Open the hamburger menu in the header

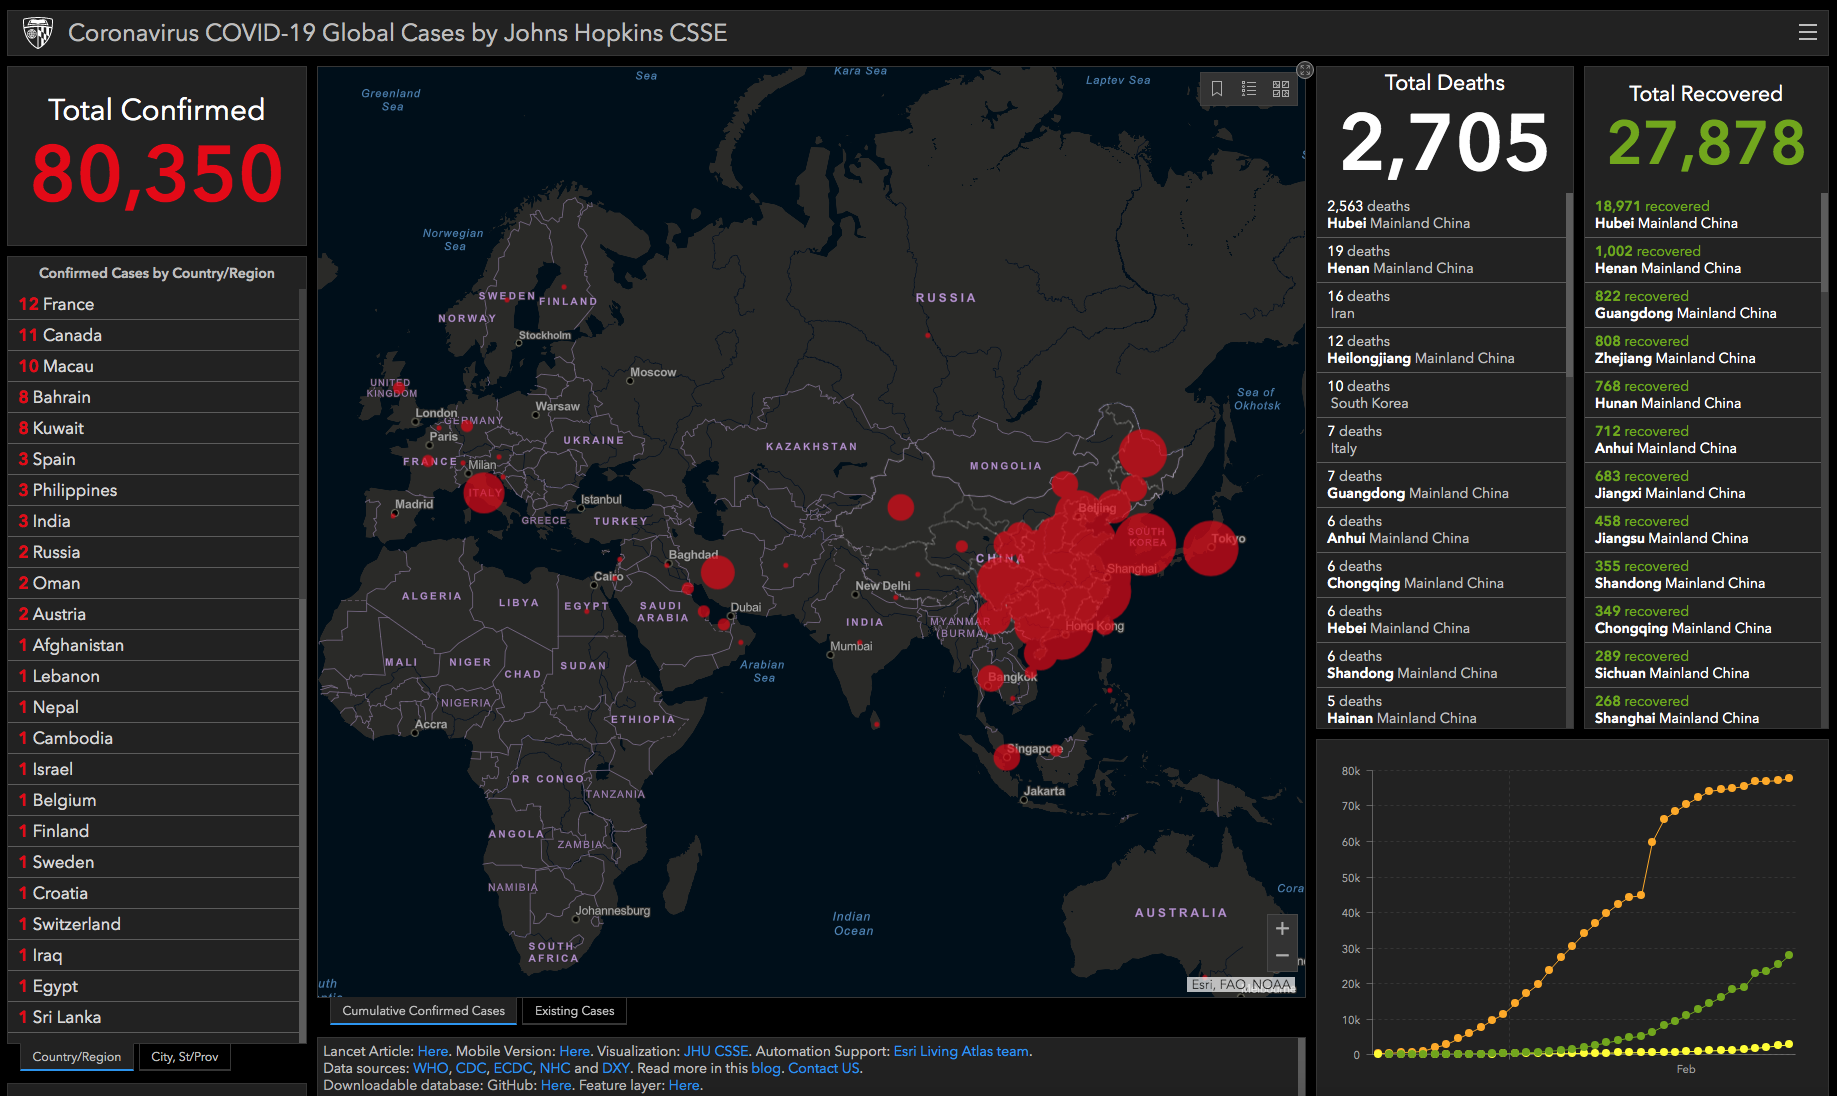[1807, 33]
